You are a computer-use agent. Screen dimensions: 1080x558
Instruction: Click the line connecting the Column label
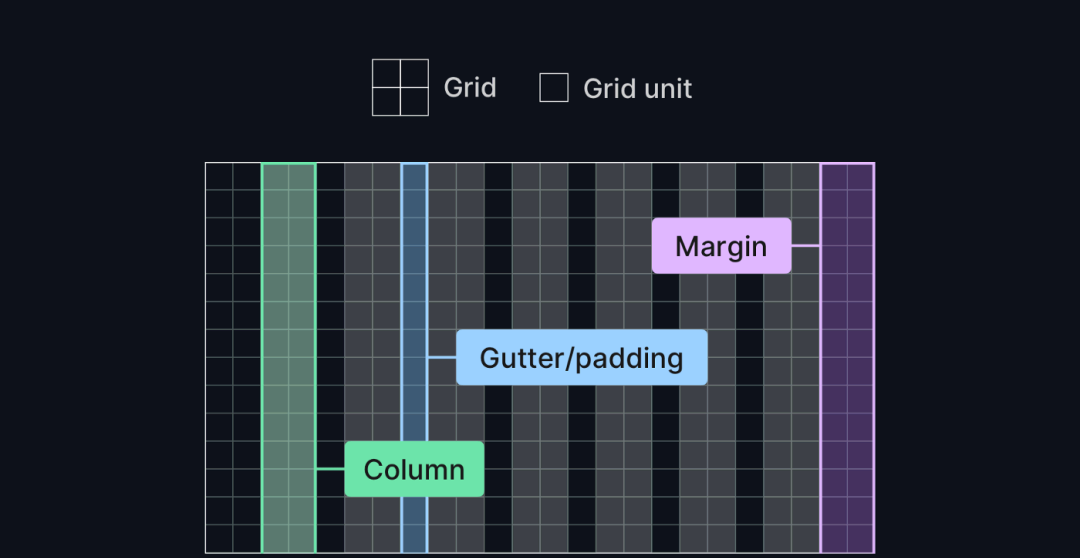[x=331, y=469]
